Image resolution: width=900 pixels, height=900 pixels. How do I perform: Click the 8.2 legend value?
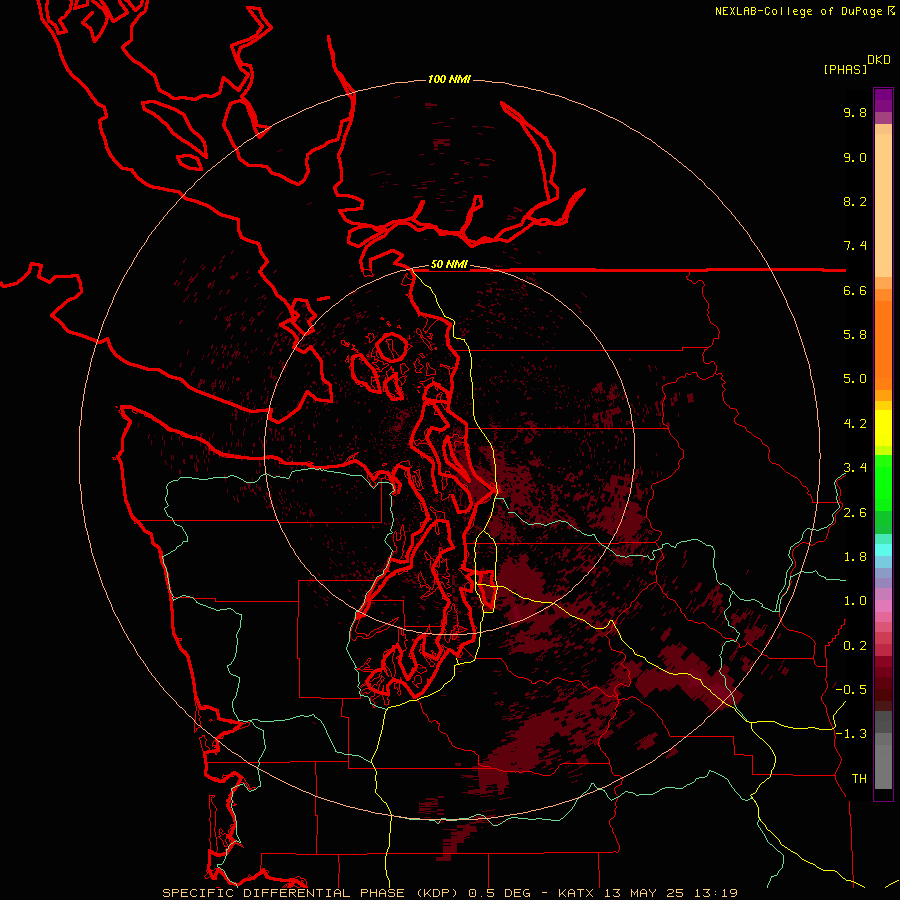point(855,201)
